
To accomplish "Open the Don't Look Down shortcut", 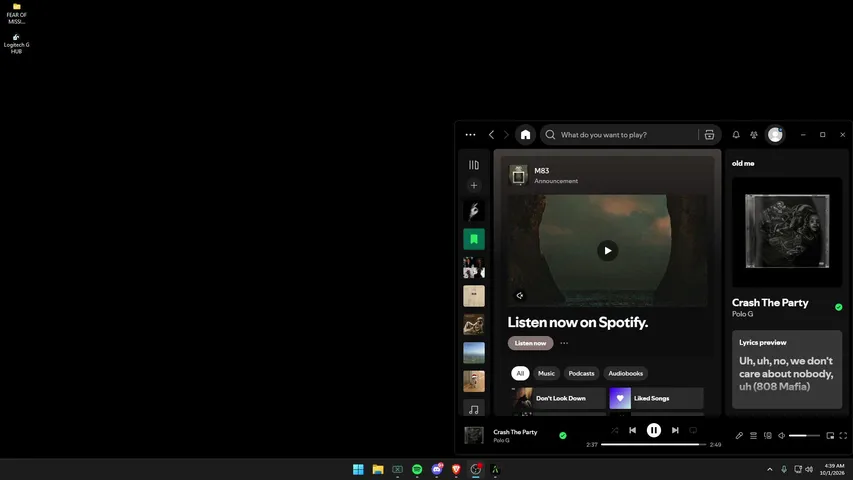I will coord(559,398).
